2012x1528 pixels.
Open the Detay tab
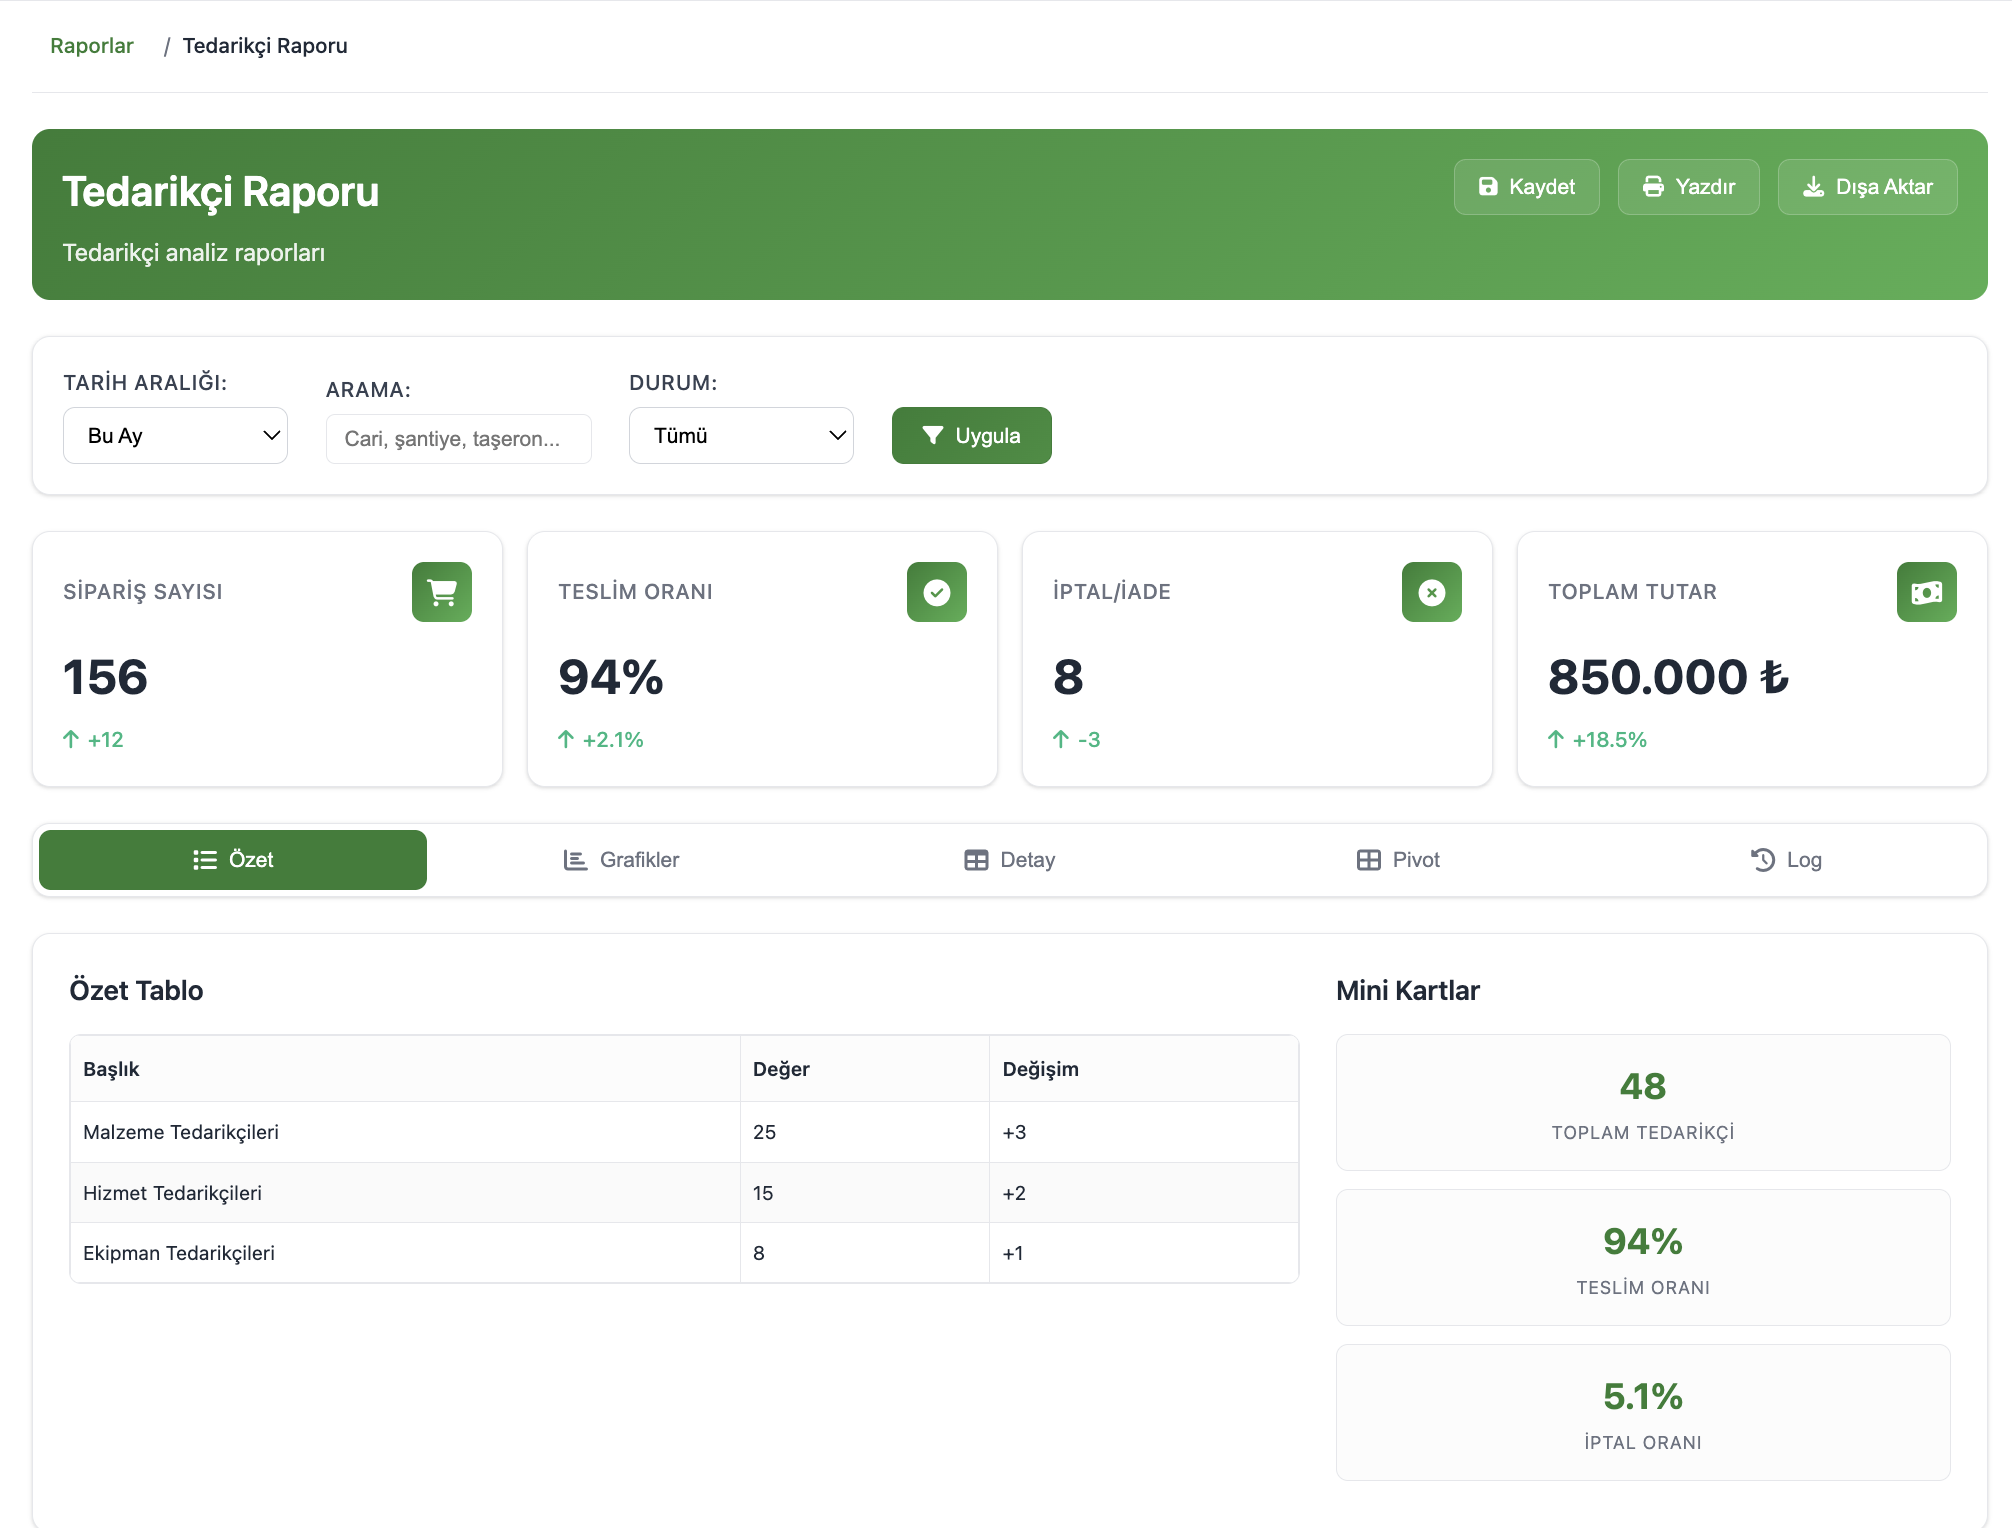coord(1009,860)
